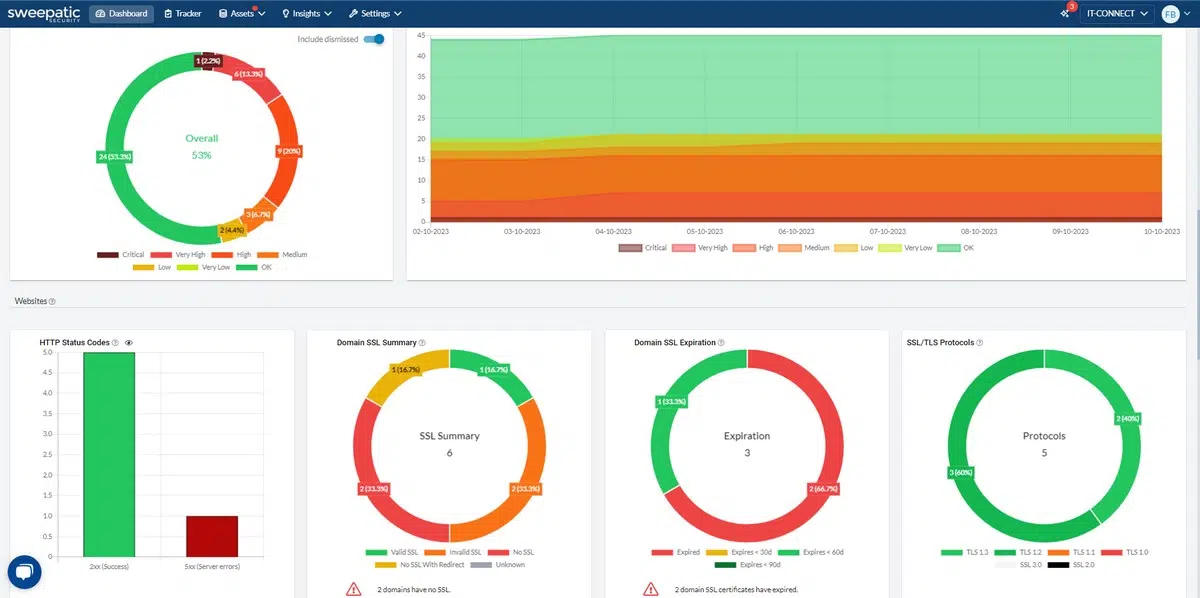Click help icon next to Domain SSL Summary
This screenshot has height=598, width=1200.
click(x=422, y=343)
